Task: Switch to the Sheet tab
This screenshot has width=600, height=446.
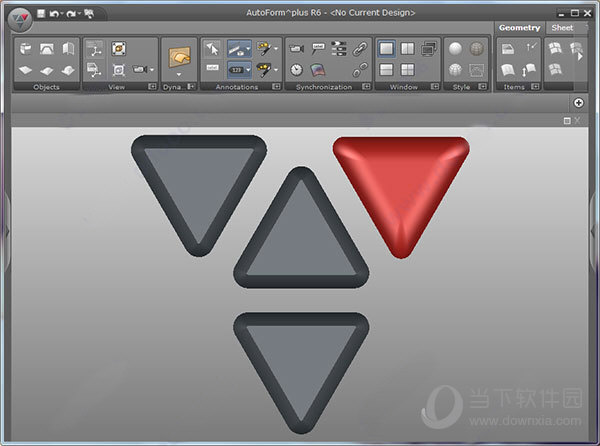Action: (x=562, y=28)
